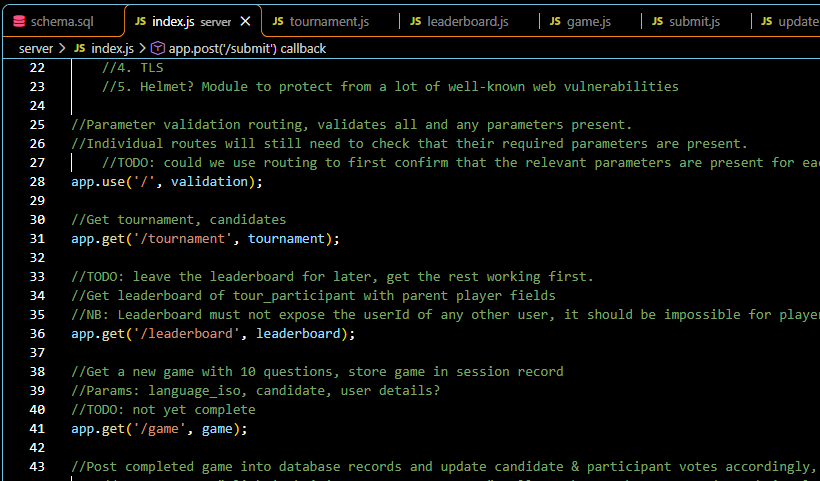Click the cube symbol icon in breadcrumb
This screenshot has width=820, height=481.
[x=158, y=49]
